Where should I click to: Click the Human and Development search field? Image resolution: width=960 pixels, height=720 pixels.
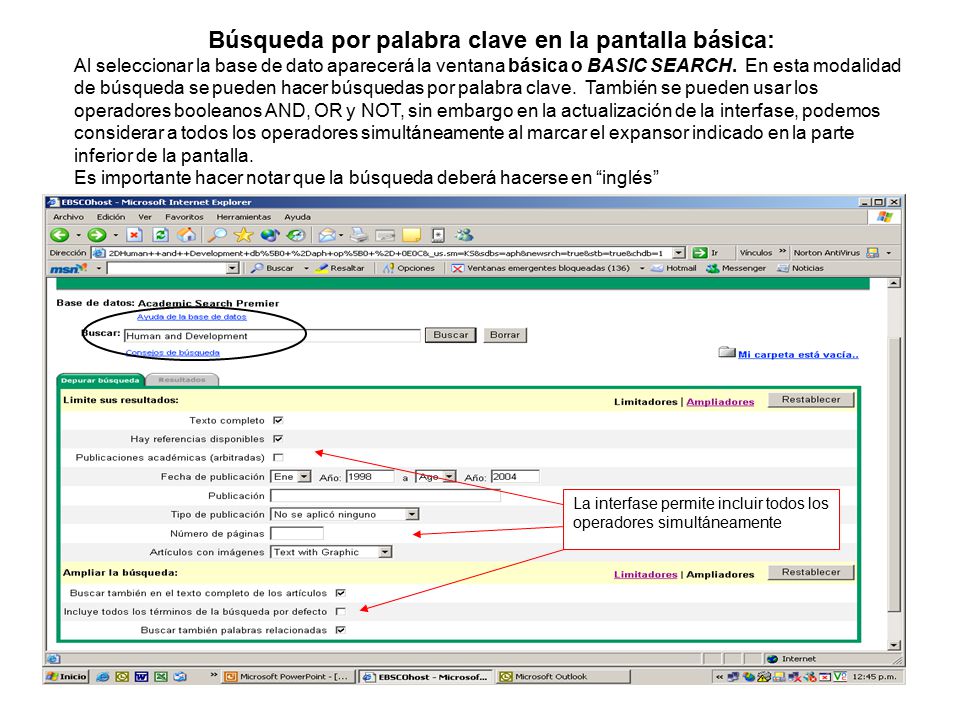[272, 336]
